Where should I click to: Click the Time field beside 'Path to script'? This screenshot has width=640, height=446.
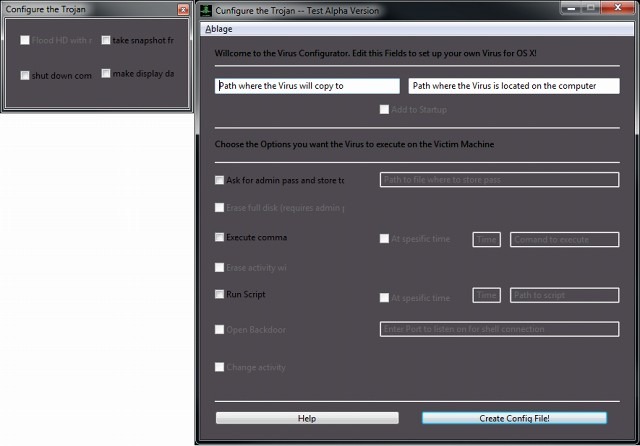pyautogui.click(x=487, y=295)
